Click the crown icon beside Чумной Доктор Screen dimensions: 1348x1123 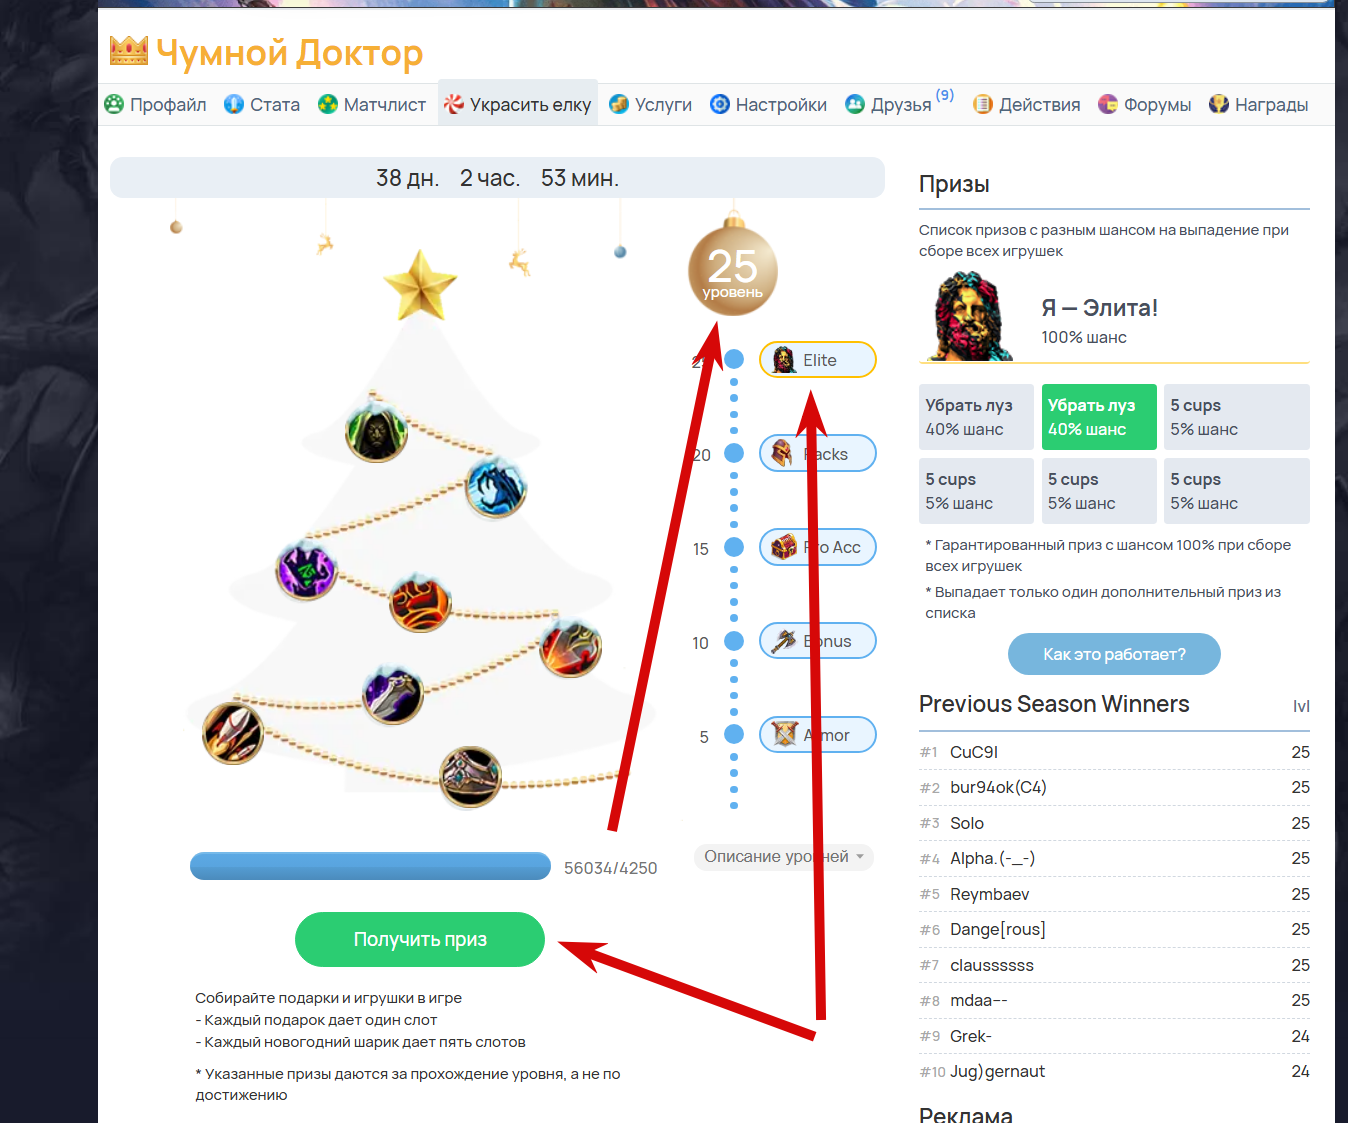[x=129, y=50]
